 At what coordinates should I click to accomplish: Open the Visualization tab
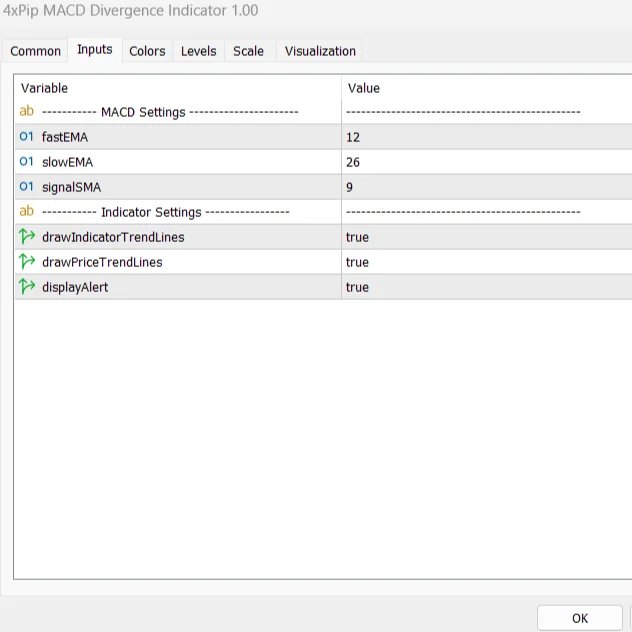pyautogui.click(x=320, y=51)
